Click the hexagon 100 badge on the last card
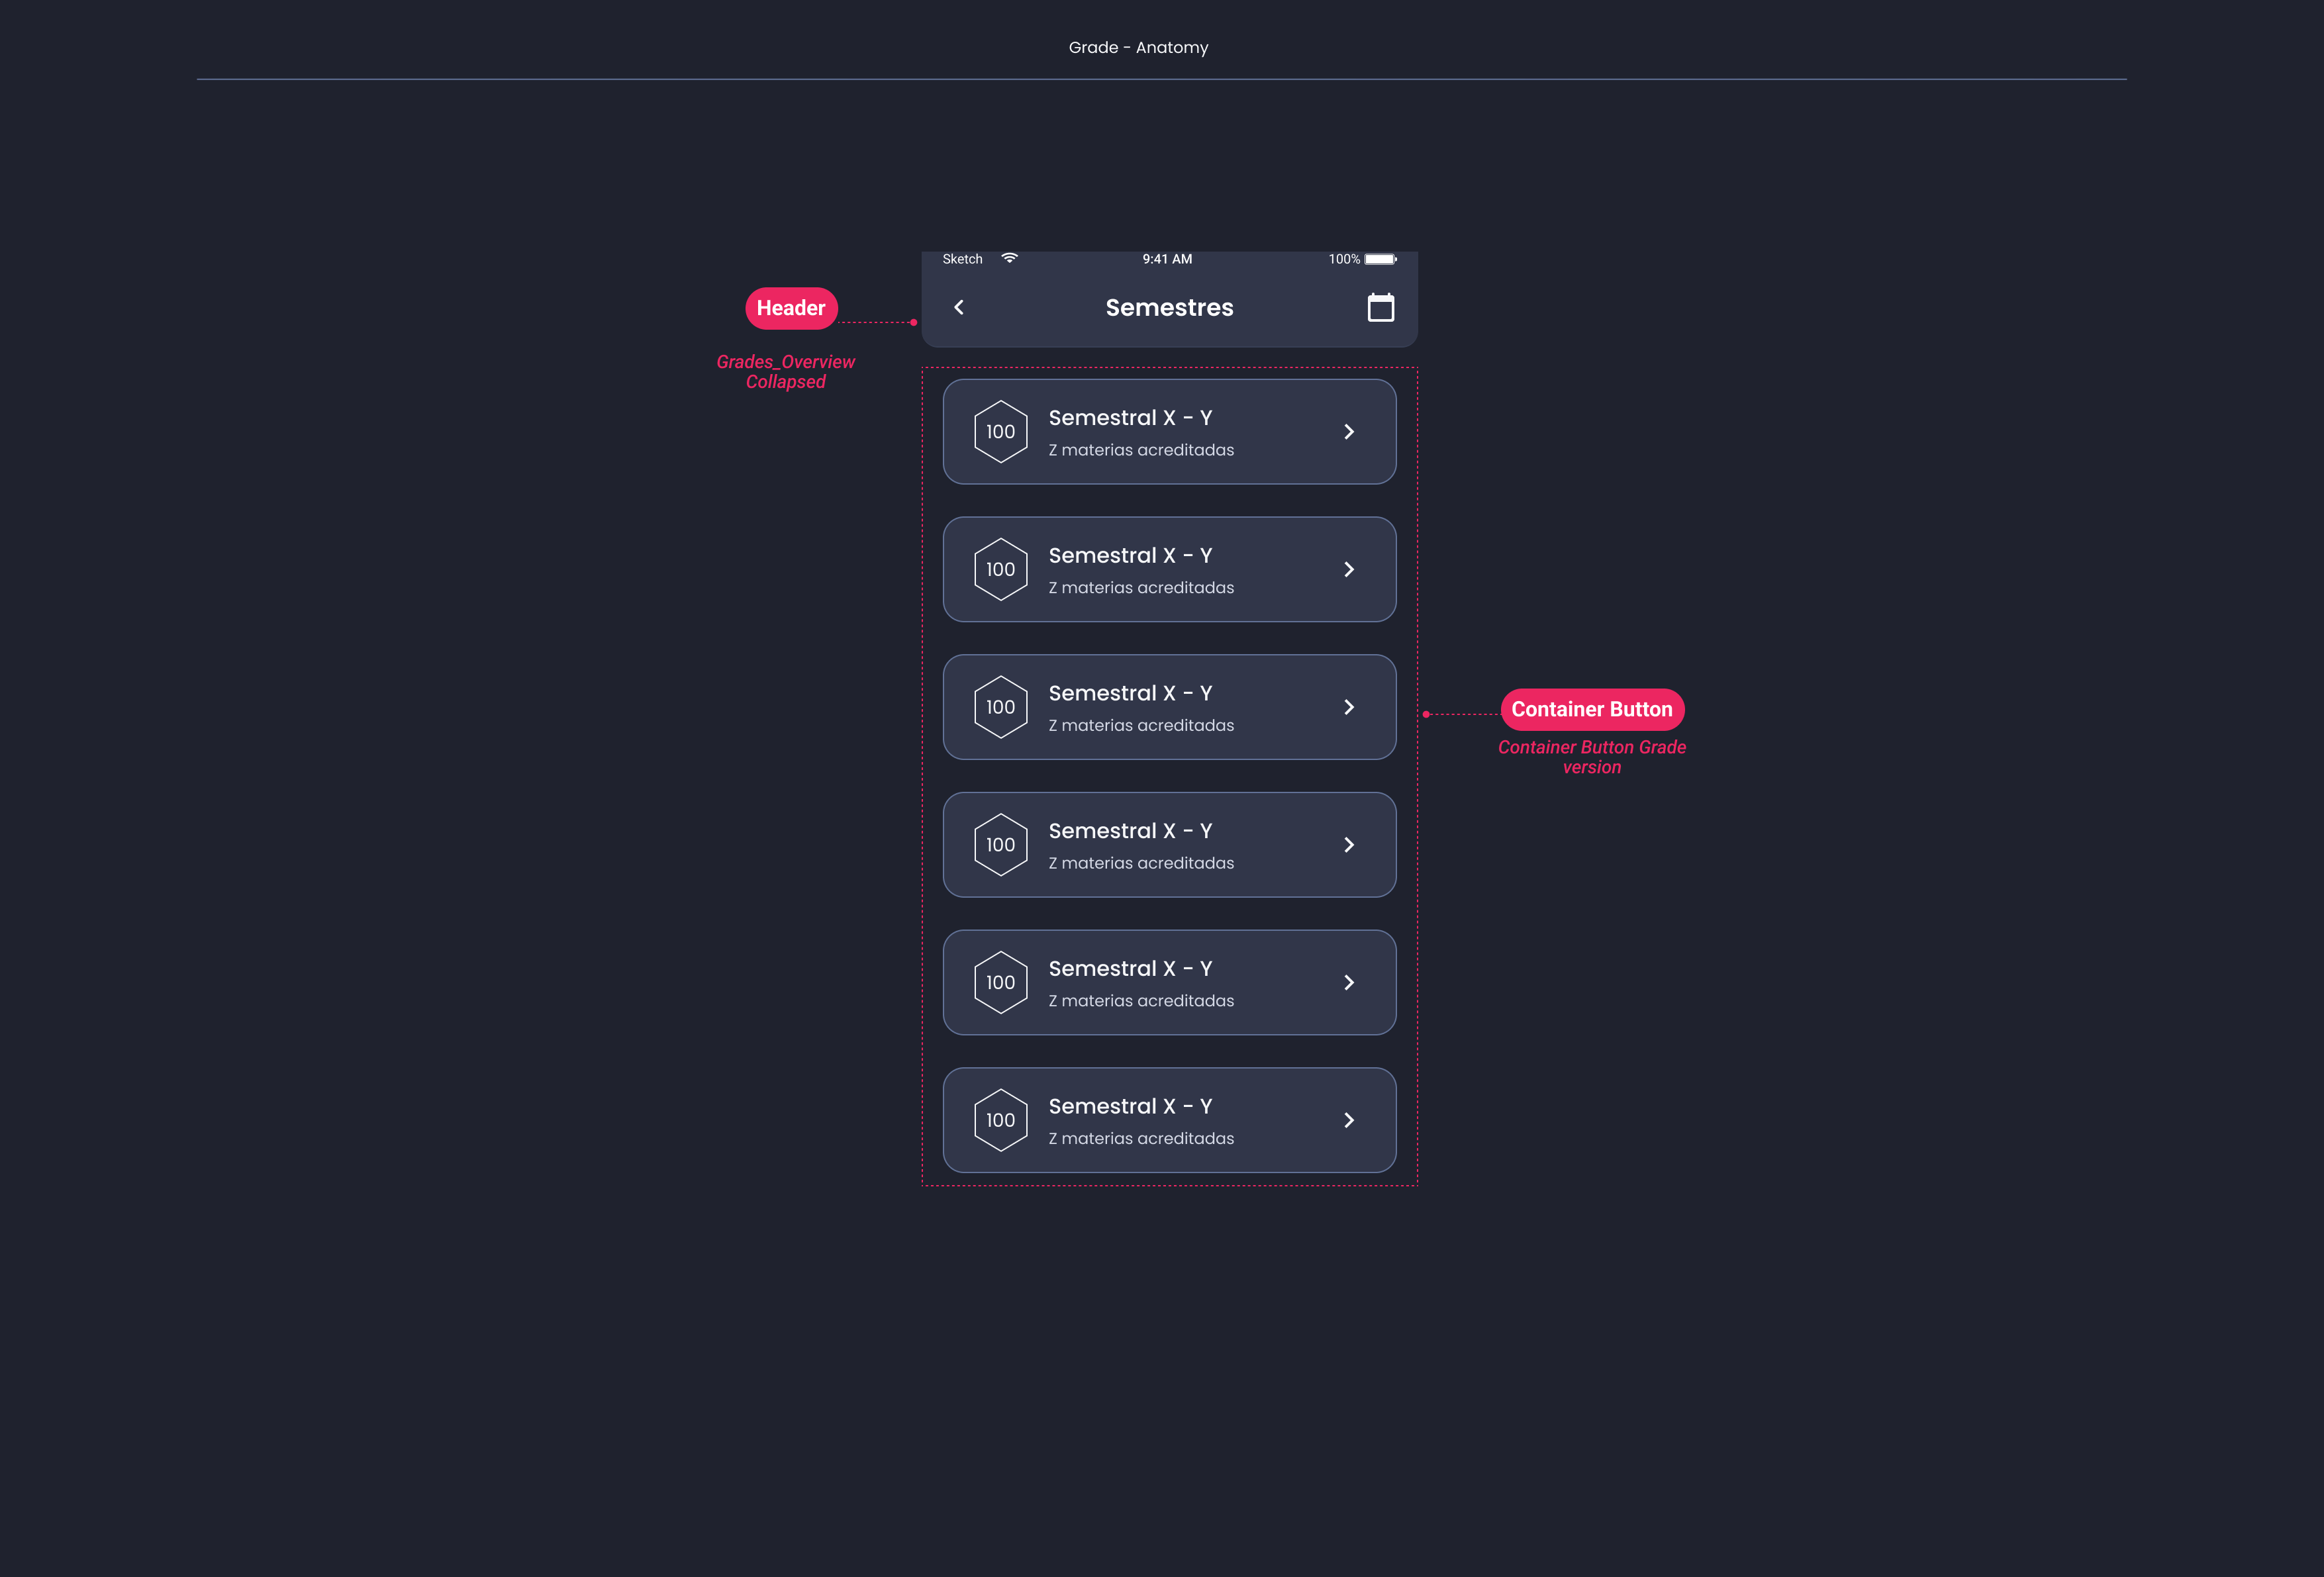The width and height of the screenshot is (2324, 1577). 1000,1120
